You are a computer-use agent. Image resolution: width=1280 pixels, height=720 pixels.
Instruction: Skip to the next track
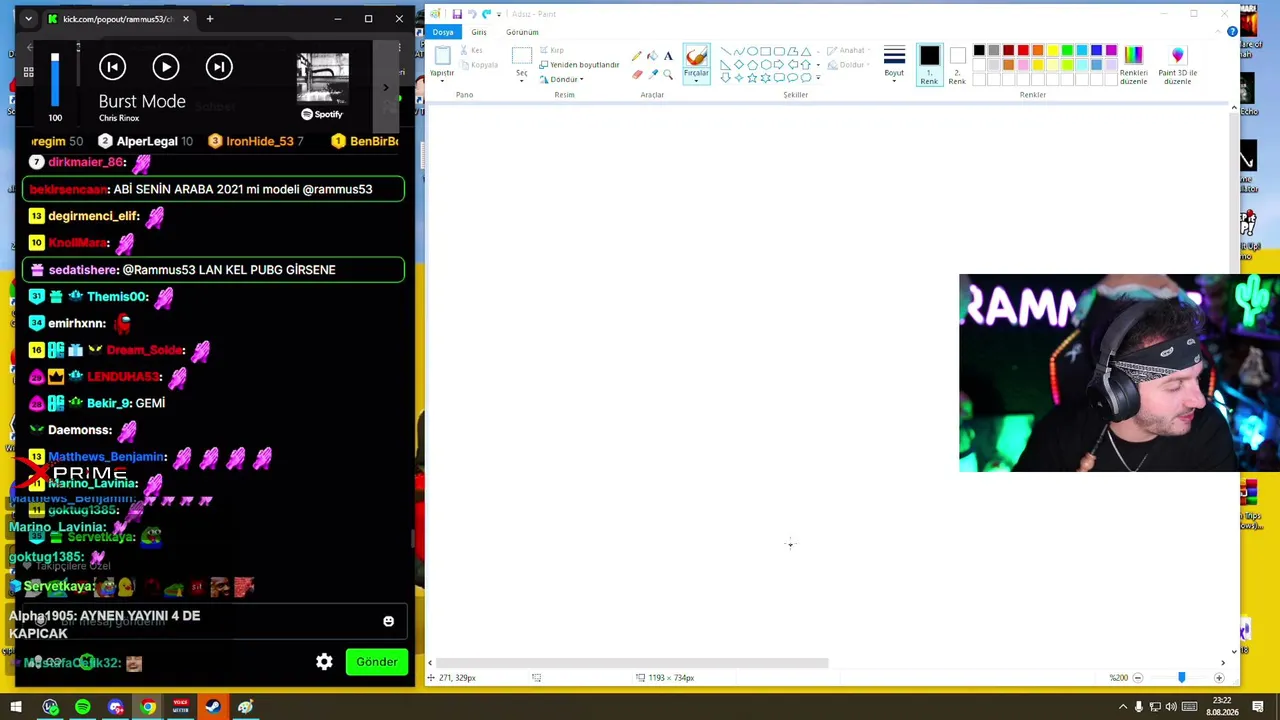[x=219, y=67]
